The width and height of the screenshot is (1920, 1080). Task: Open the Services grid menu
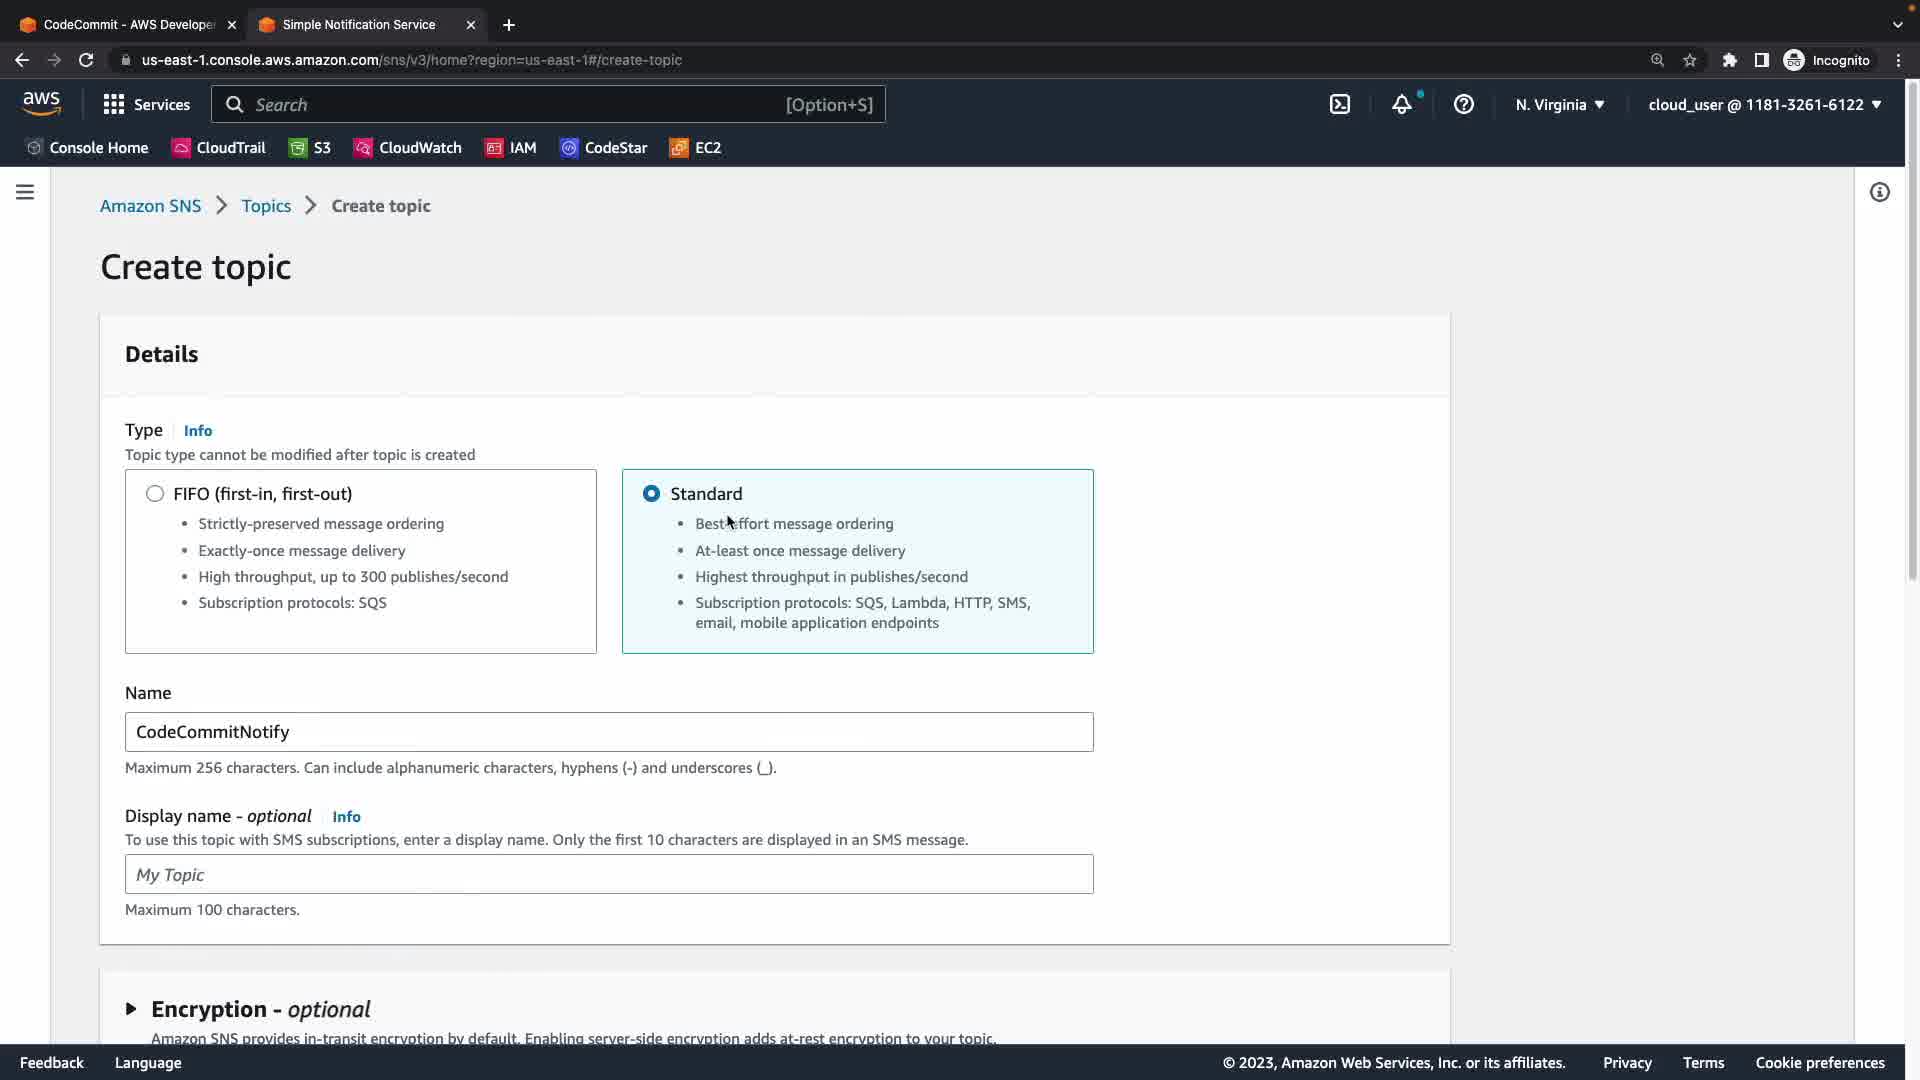click(146, 105)
